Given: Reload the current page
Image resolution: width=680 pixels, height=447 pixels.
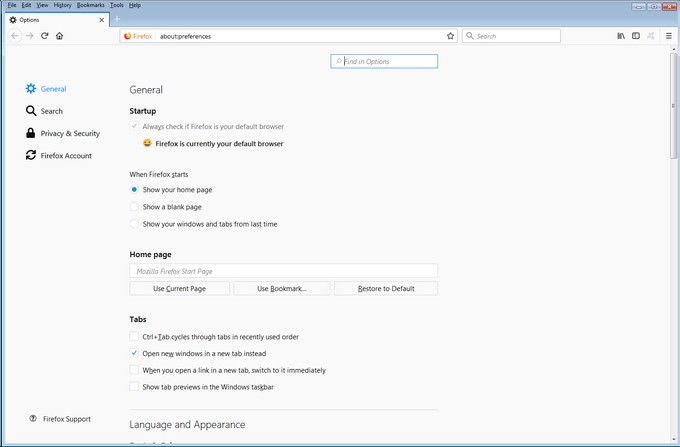Looking at the screenshot, I should [x=45, y=36].
